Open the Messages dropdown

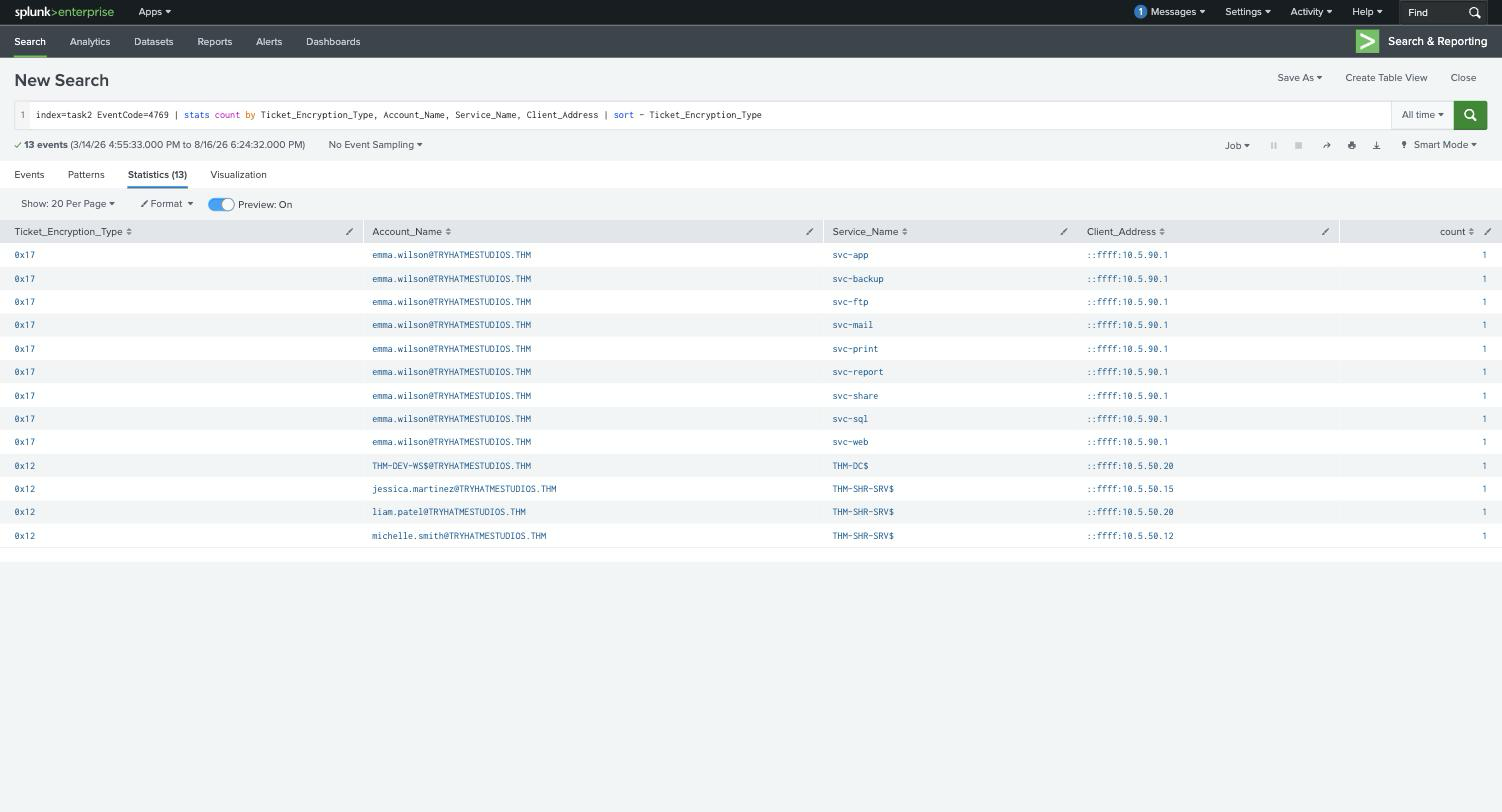[x=1178, y=12]
